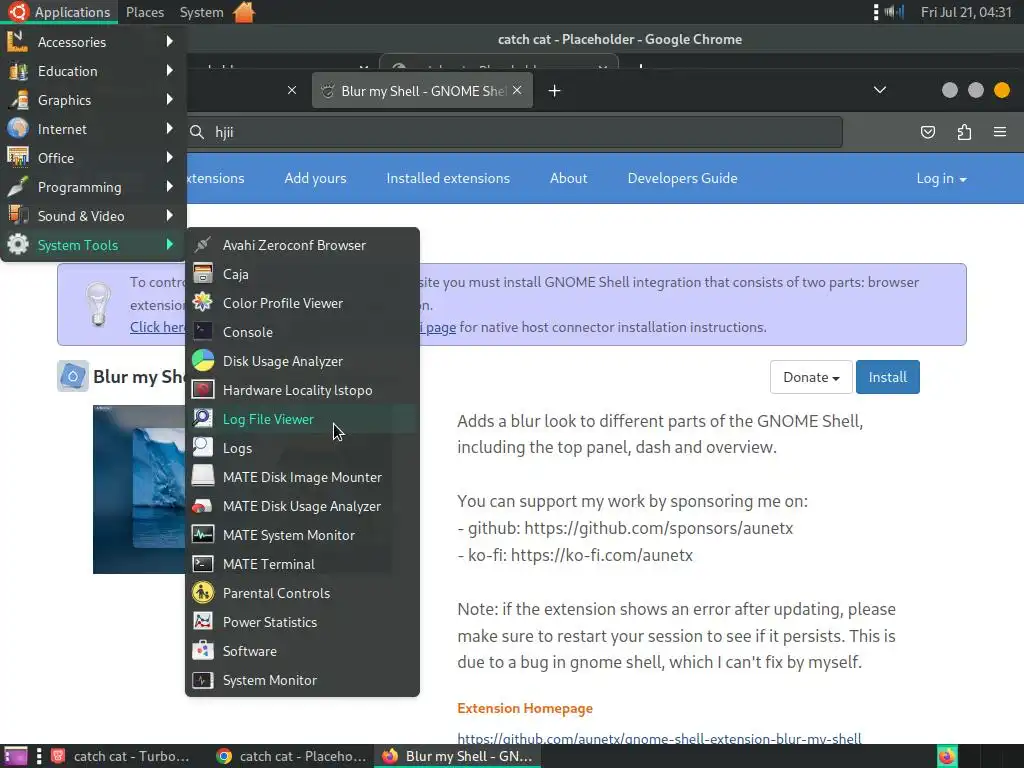The height and width of the screenshot is (768, 1024).
Task: Open Firefox list all tabs chevron
Action: click(x=880, y=90)
